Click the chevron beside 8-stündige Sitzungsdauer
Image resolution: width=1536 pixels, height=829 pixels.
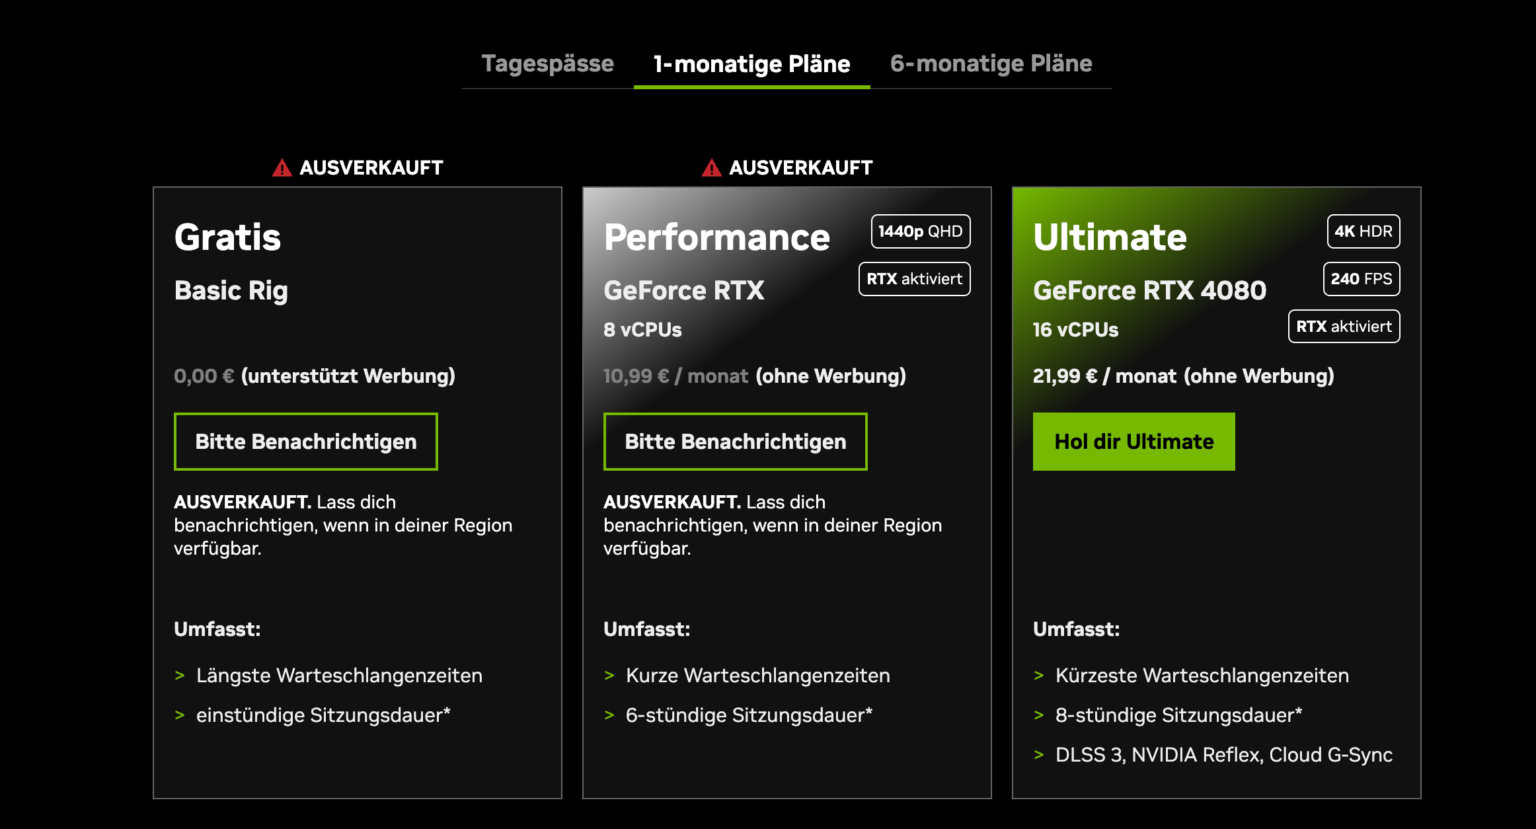click(1039, 715)
